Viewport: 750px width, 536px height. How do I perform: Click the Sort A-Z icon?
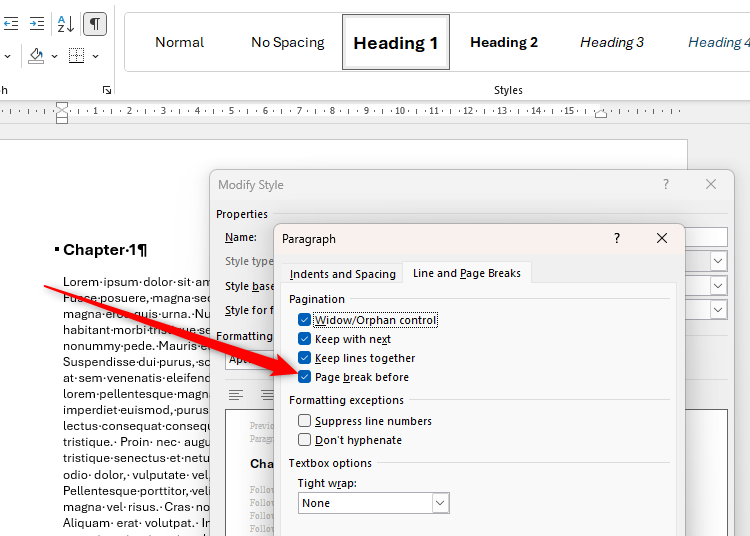(x=65, y=23)
